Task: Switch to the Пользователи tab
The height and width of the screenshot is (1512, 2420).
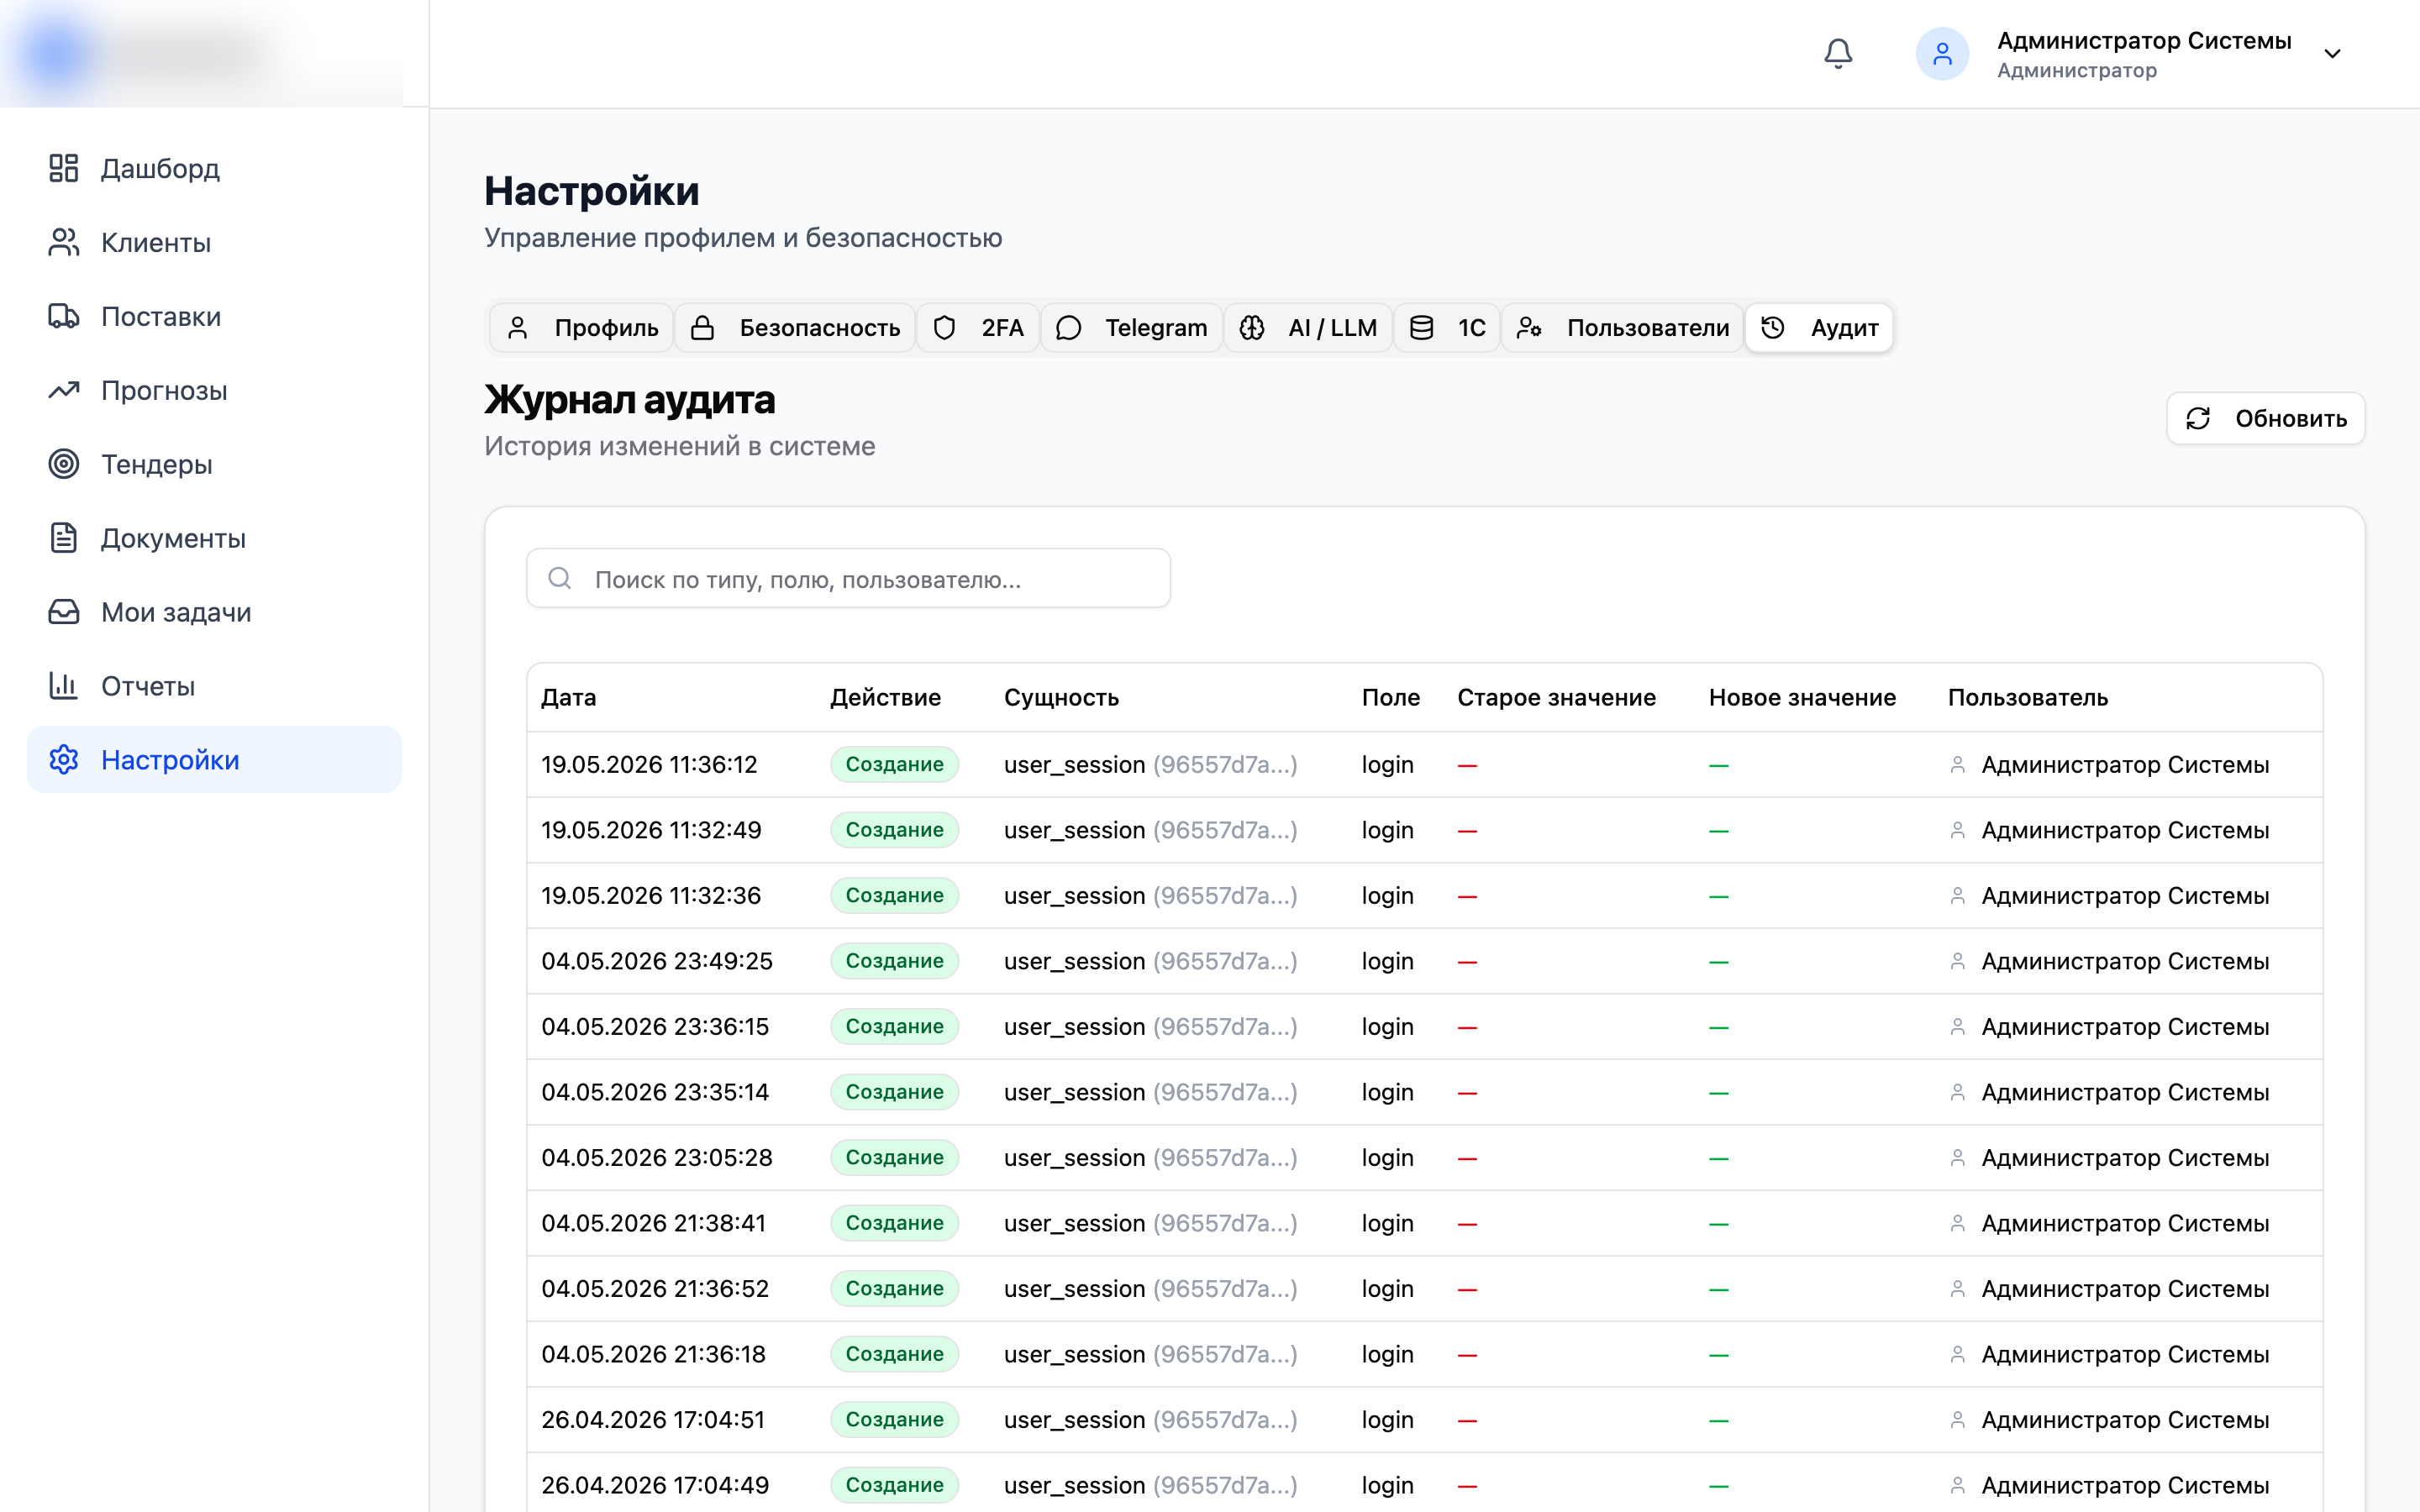Action: pos(1623,328)
